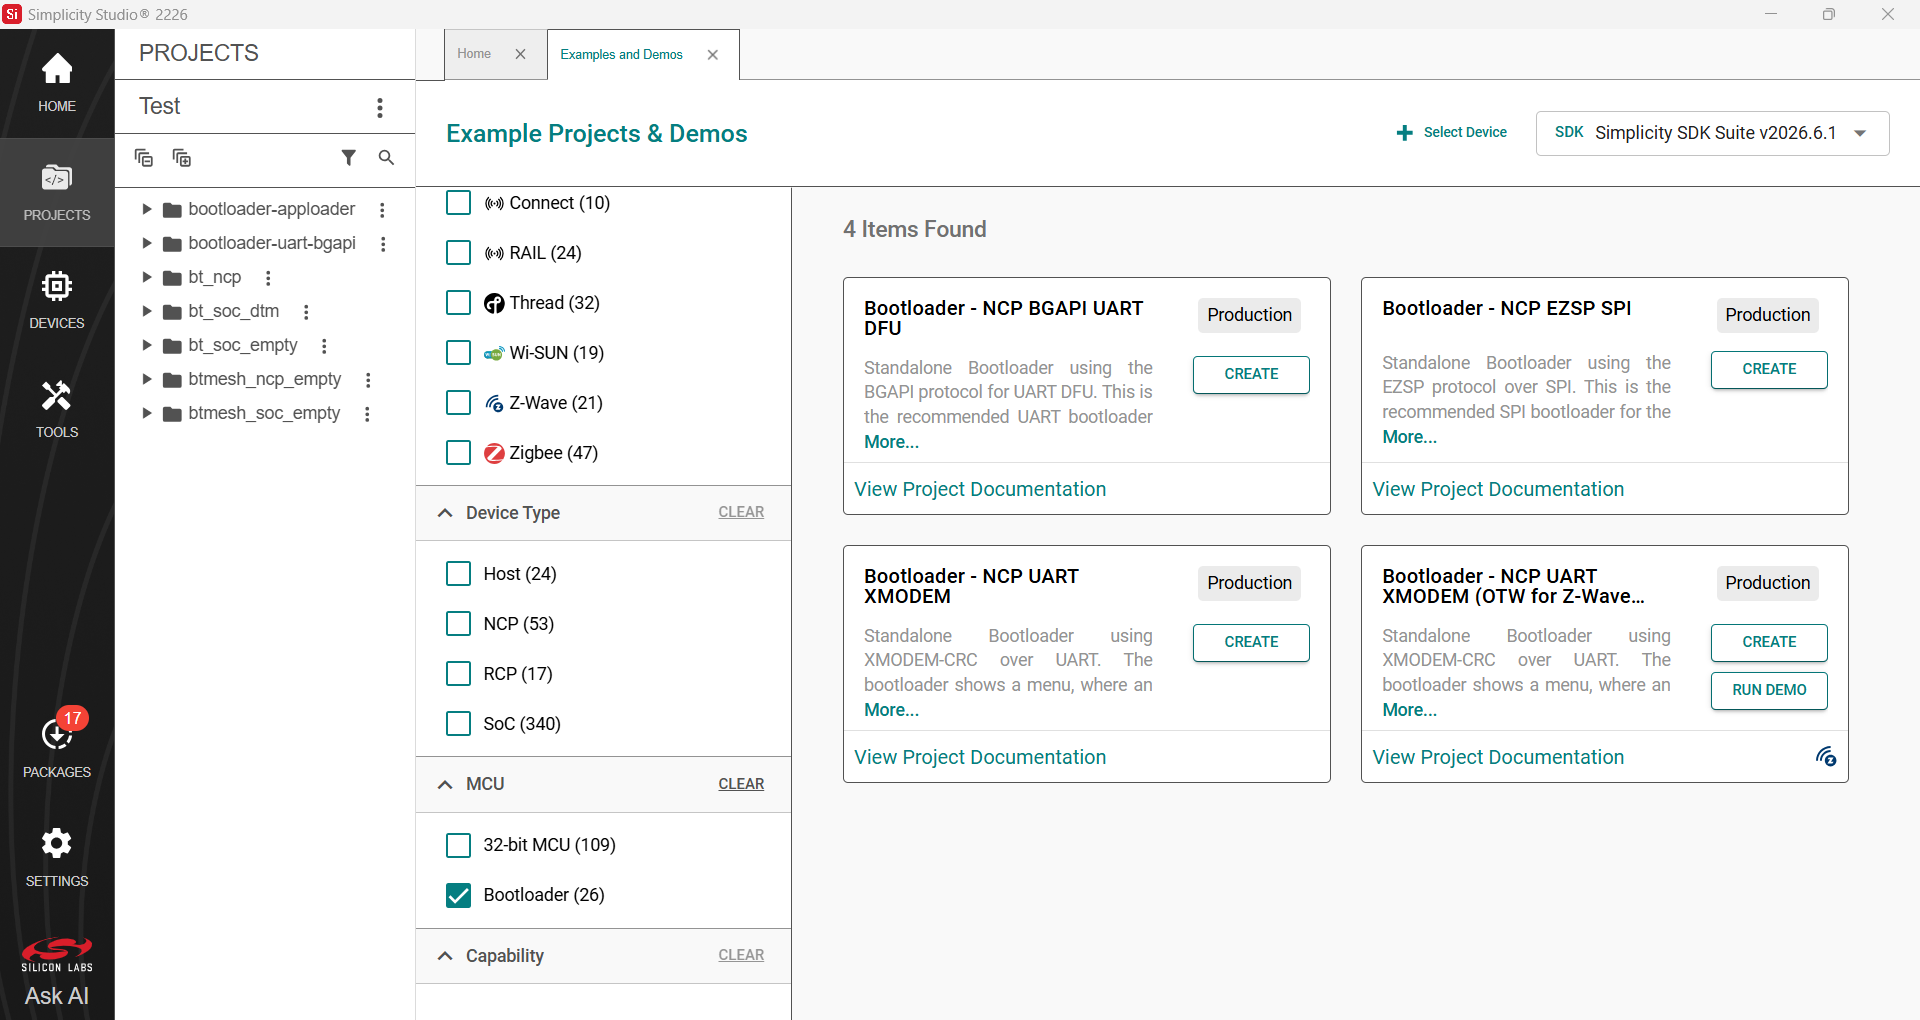This screenshot has height=1020, width=1920.
Task: Open kebab menu for btmesh_soc_empty project
Action: tap(368, 414)
